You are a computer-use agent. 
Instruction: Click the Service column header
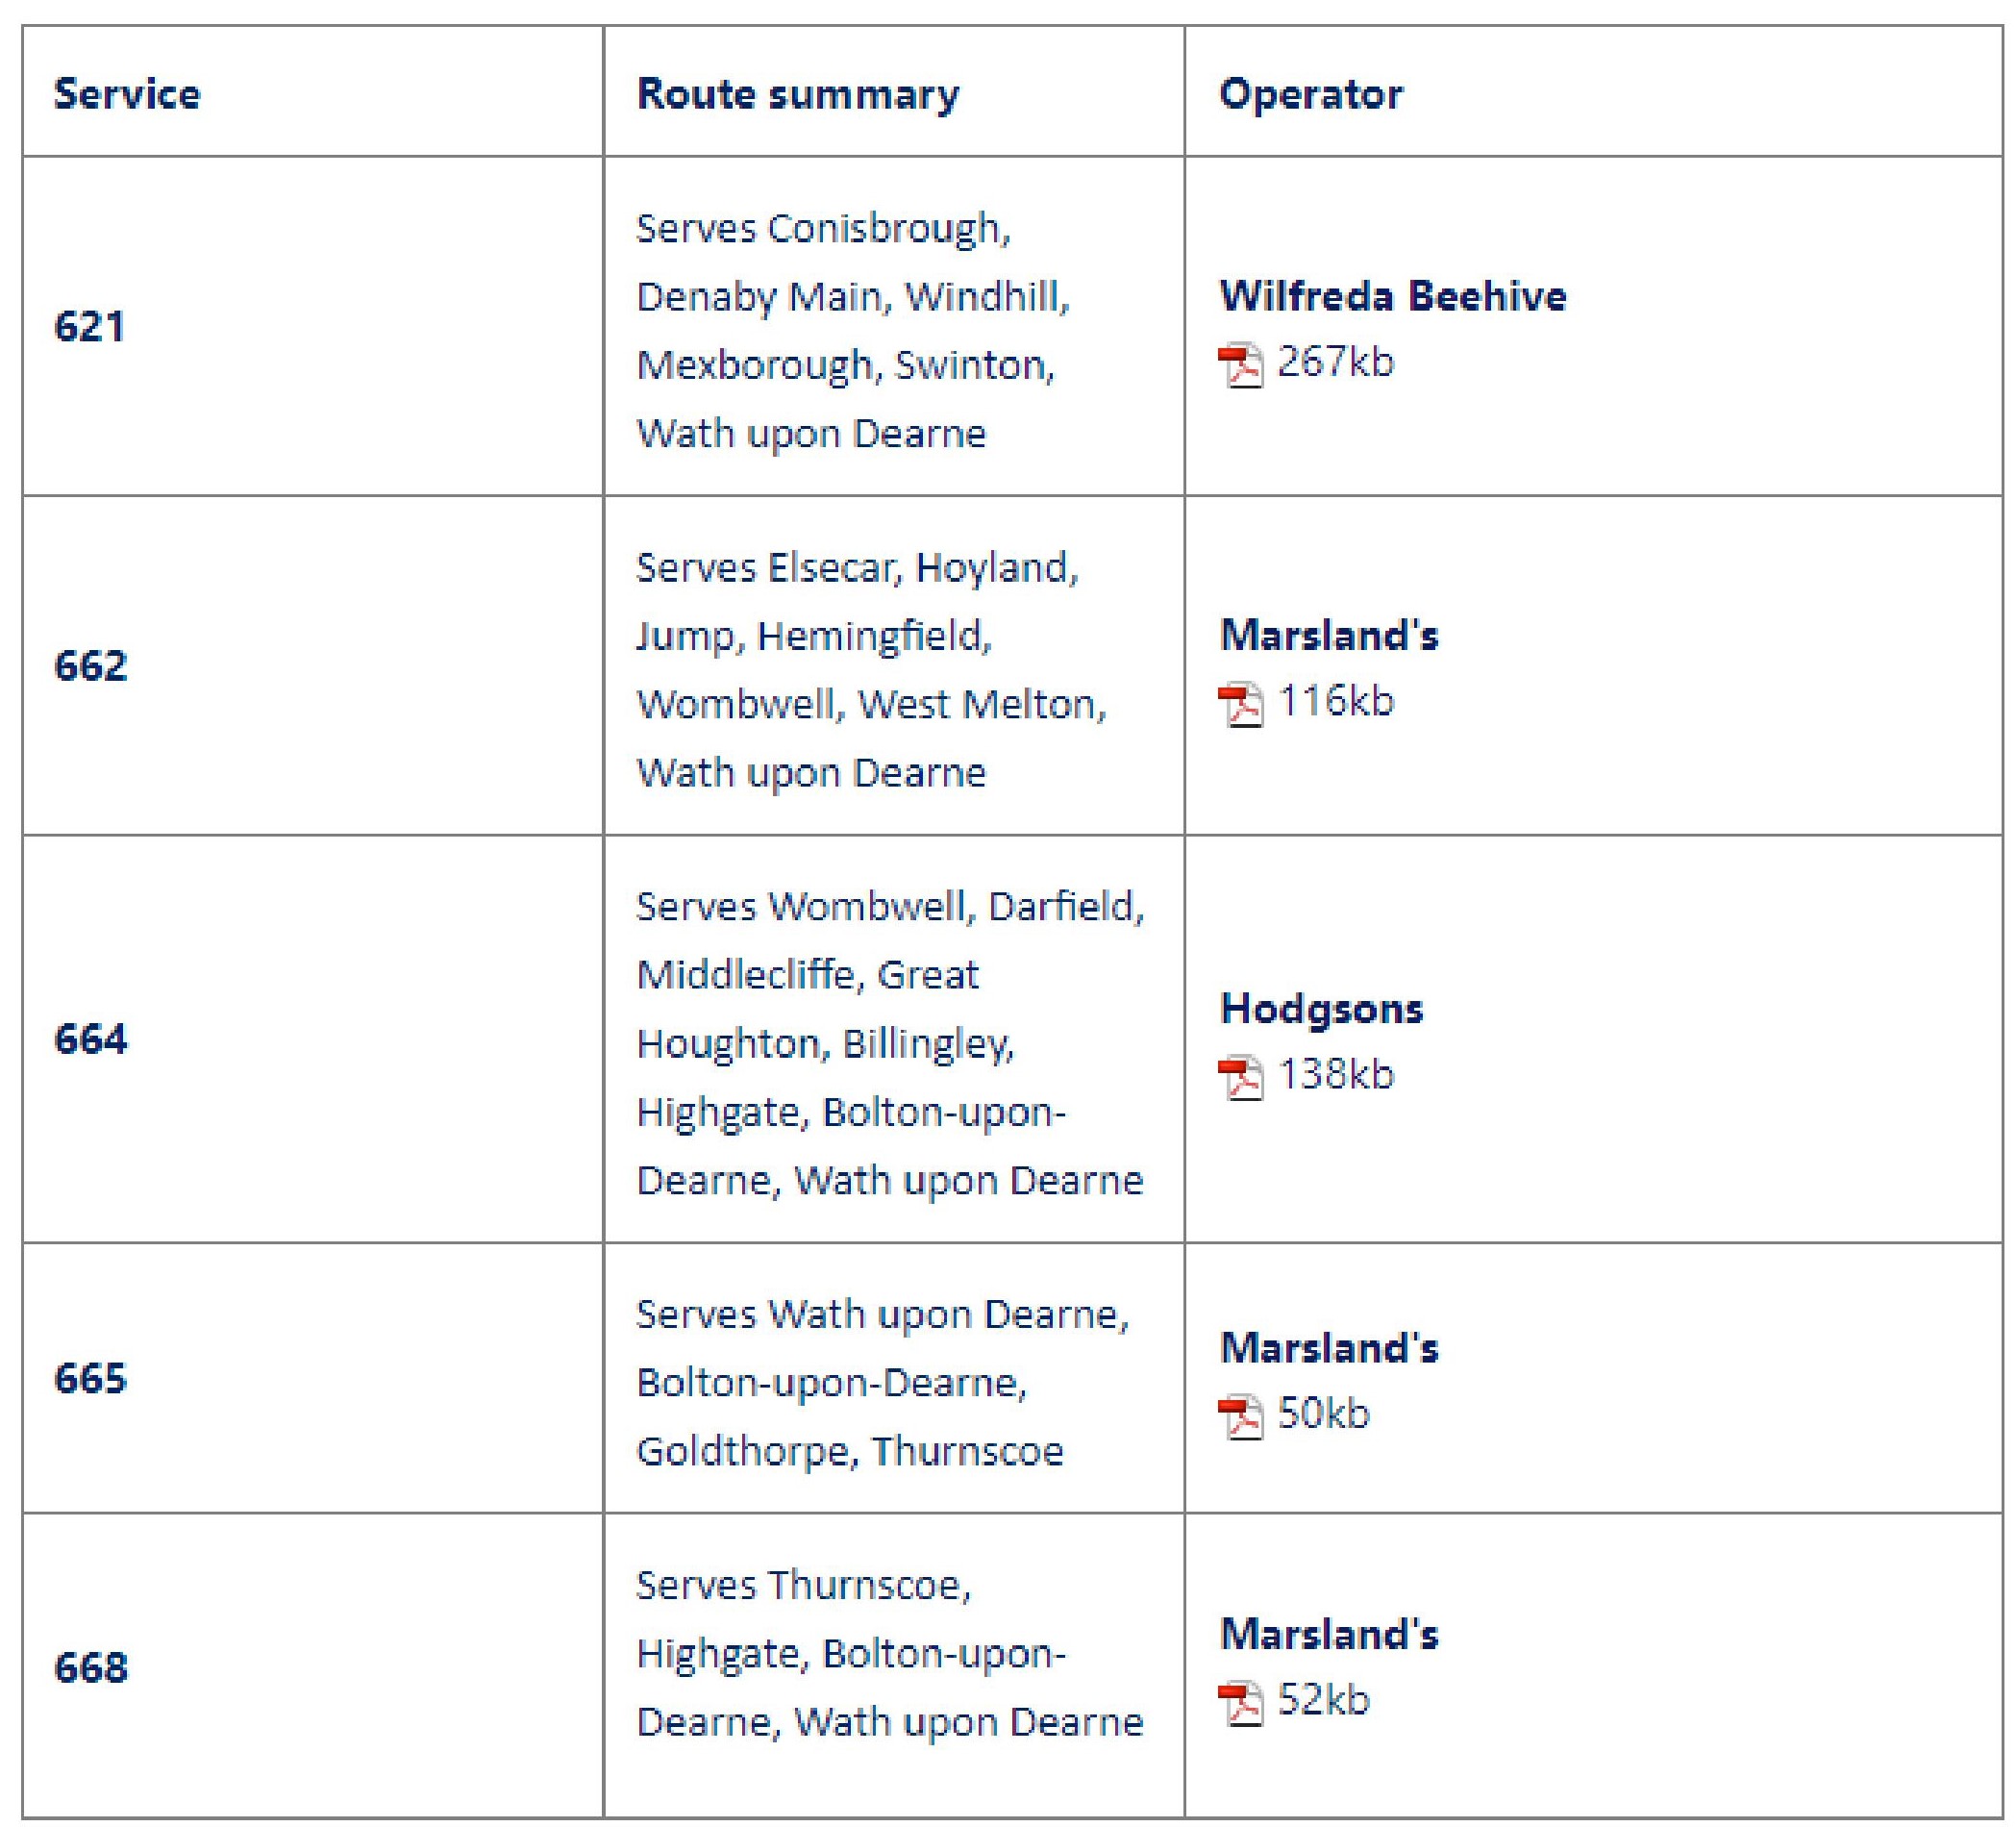click(127, 94)
